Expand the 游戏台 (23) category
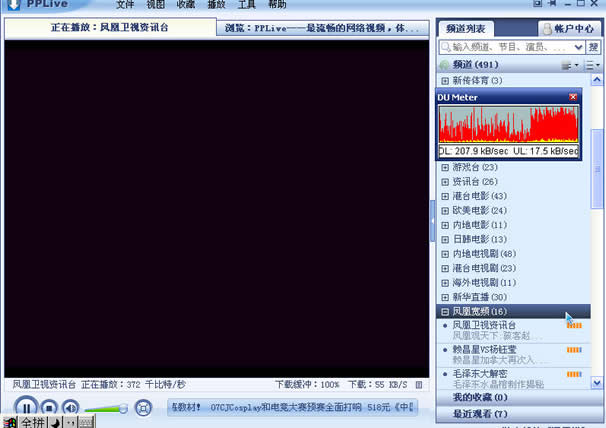 pyautogui.click(x=445, y=167)
